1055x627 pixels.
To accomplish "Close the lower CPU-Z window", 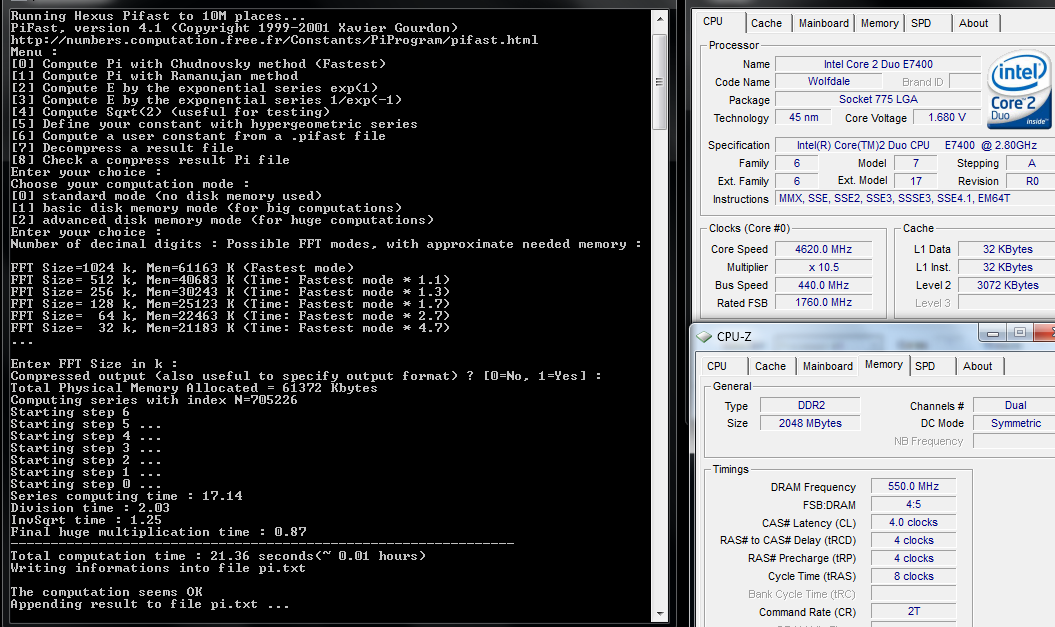I will pyautogui.click(x=1046, y=333).
